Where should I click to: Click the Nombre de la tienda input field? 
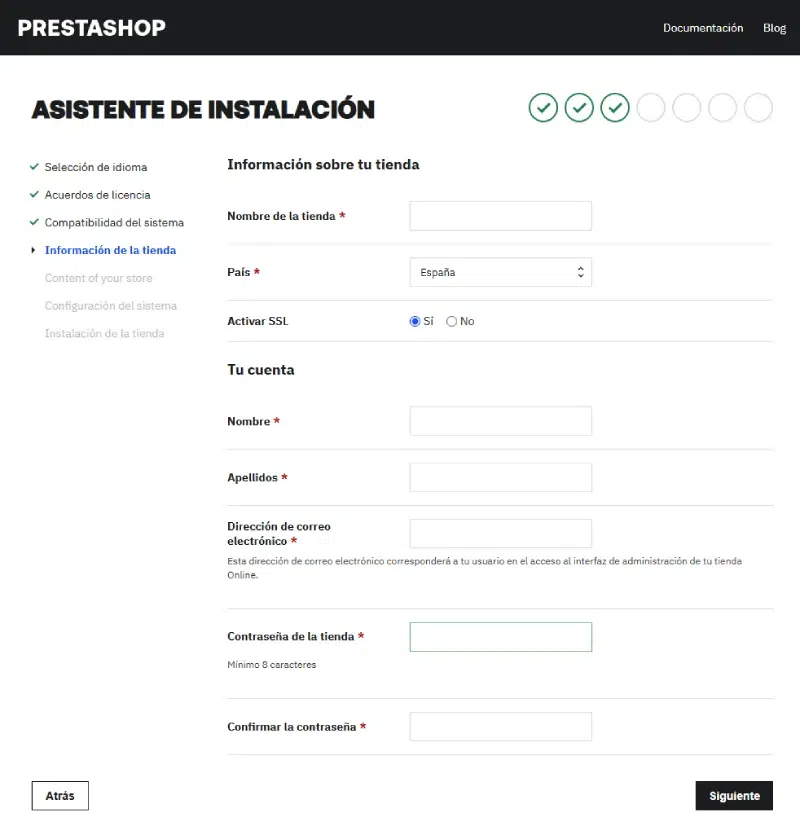coord(500,215)
